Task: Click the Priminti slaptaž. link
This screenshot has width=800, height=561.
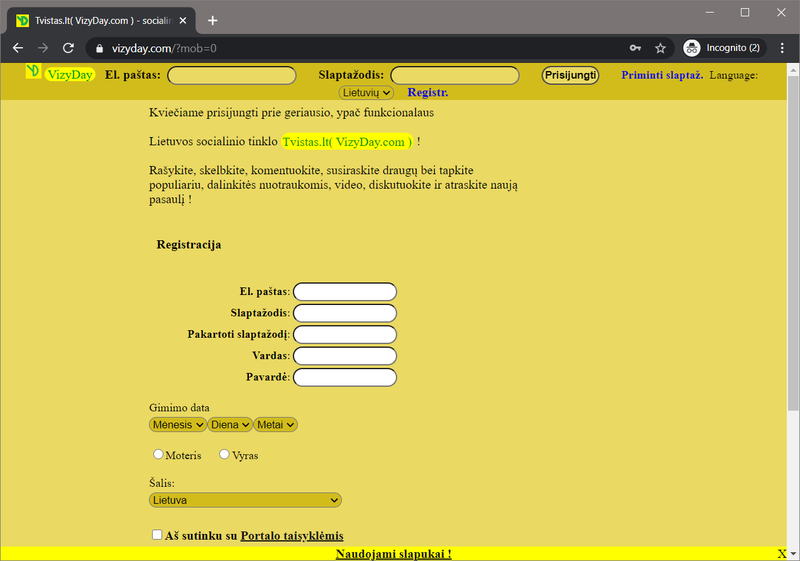Action: (662, 75)
